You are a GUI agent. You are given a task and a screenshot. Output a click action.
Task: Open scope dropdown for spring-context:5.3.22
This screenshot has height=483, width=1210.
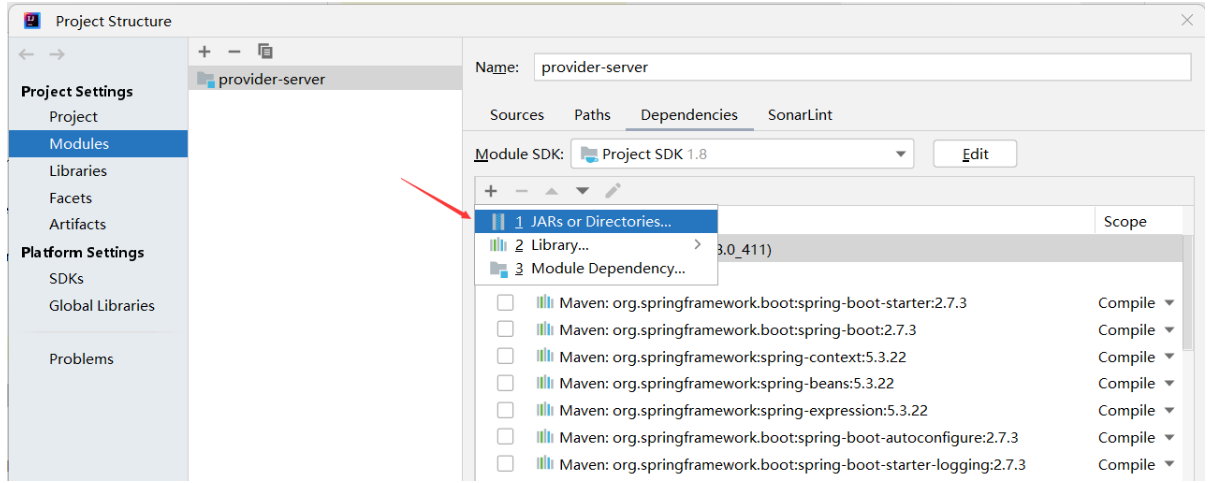coord(1169,356)
